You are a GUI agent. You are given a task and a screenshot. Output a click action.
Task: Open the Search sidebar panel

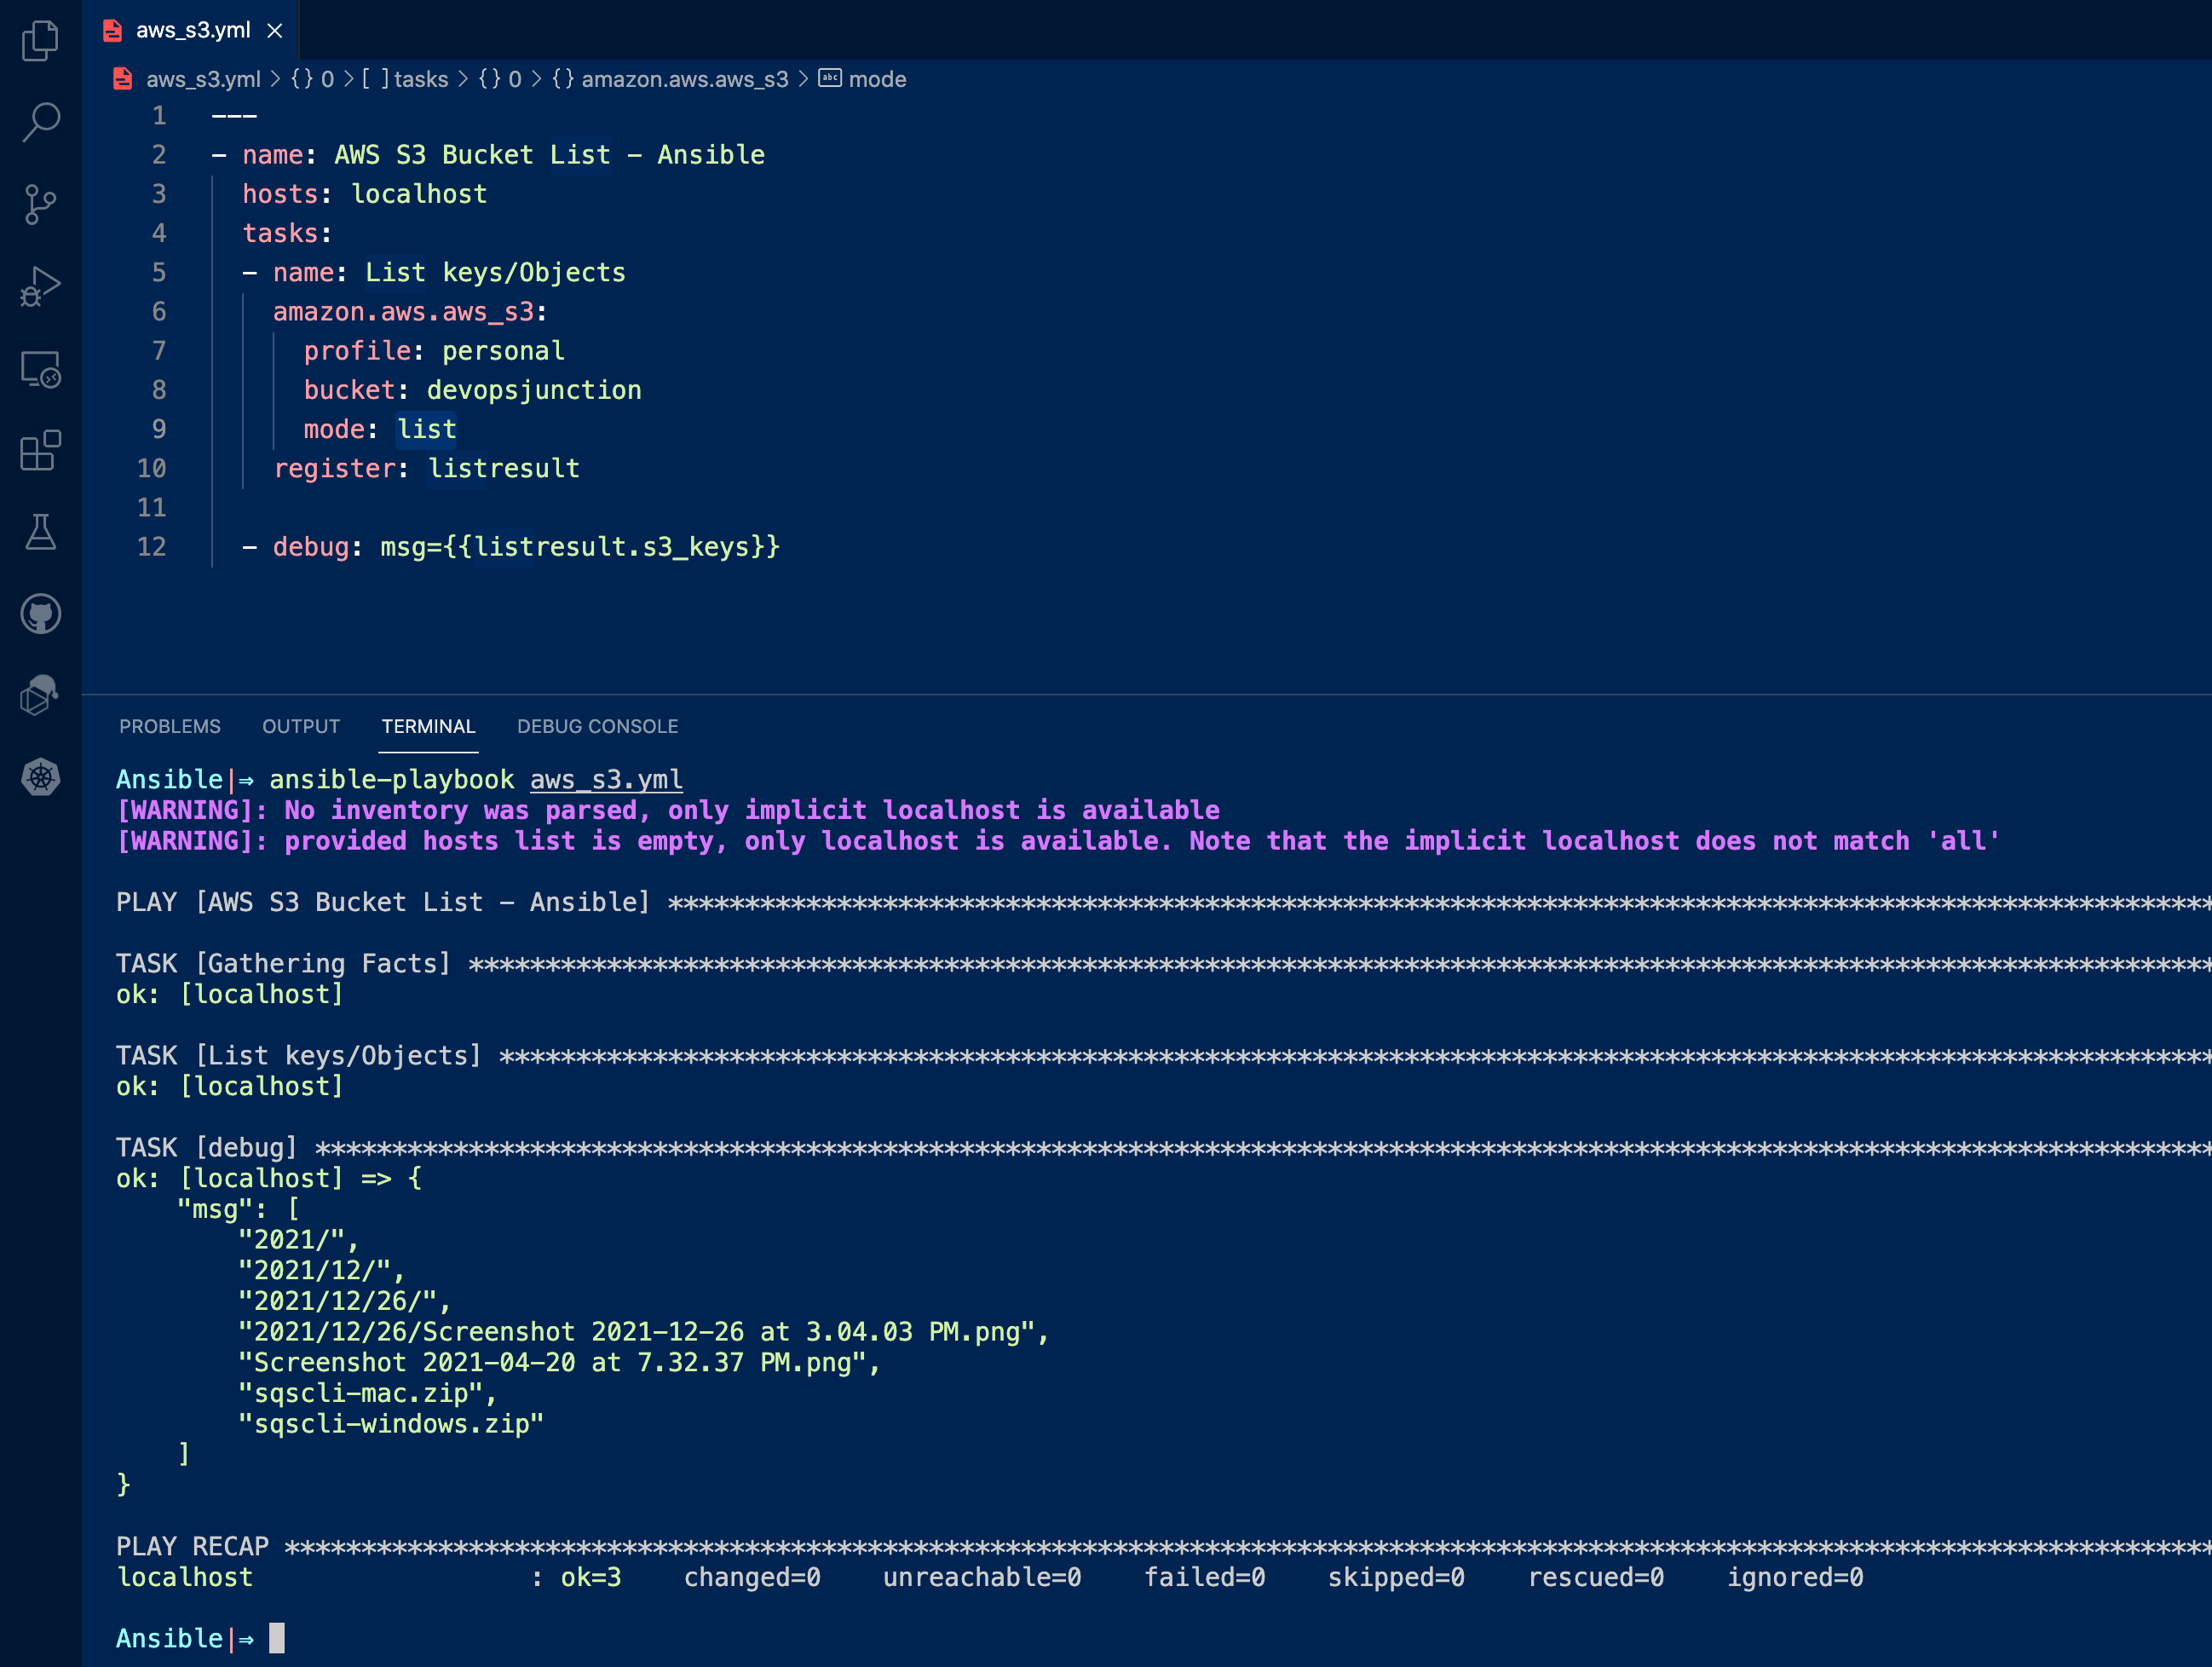[x=40, y=121]
